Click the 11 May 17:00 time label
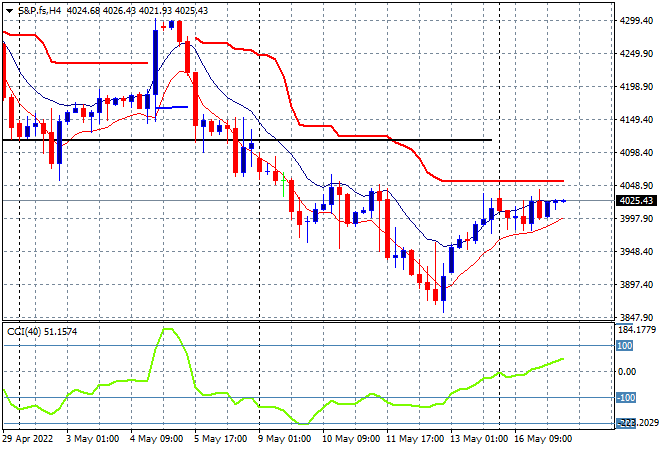The image size is (660, 450). coord(415,439)
